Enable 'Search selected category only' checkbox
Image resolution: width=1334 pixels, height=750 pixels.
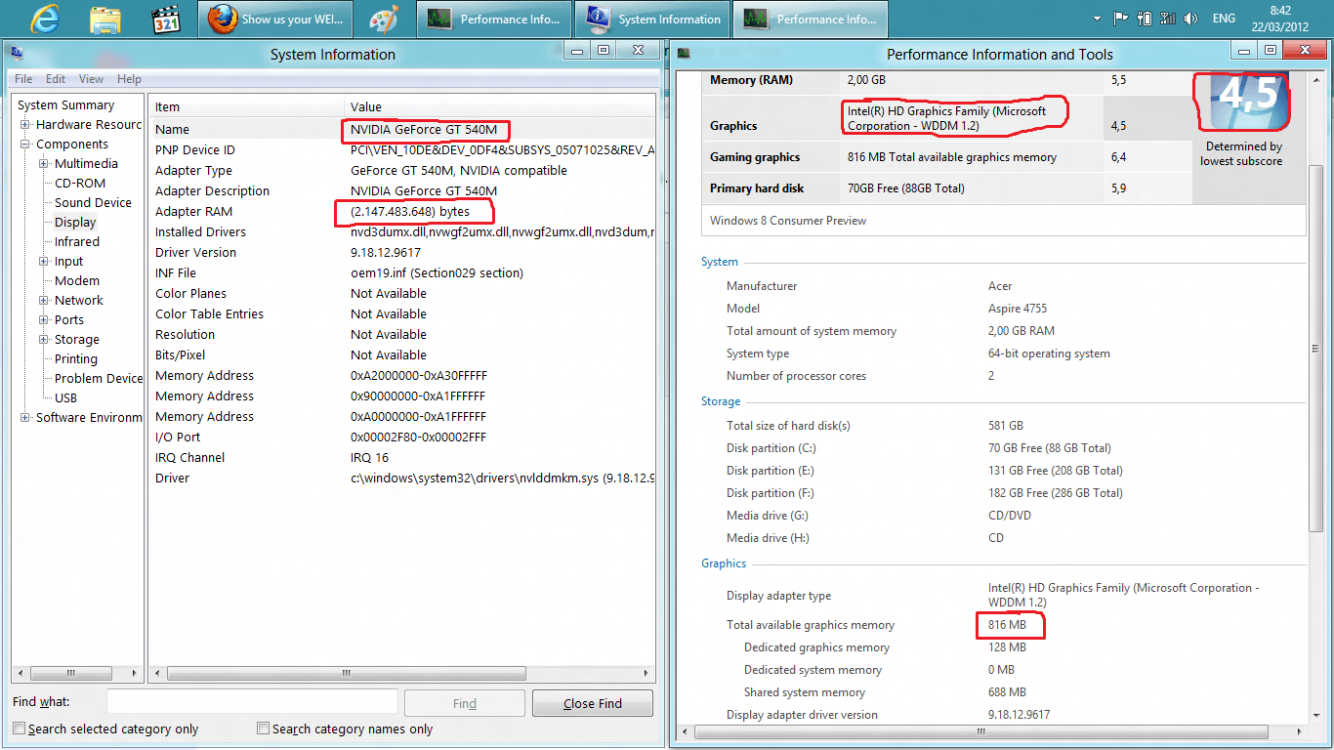[19, 729]
